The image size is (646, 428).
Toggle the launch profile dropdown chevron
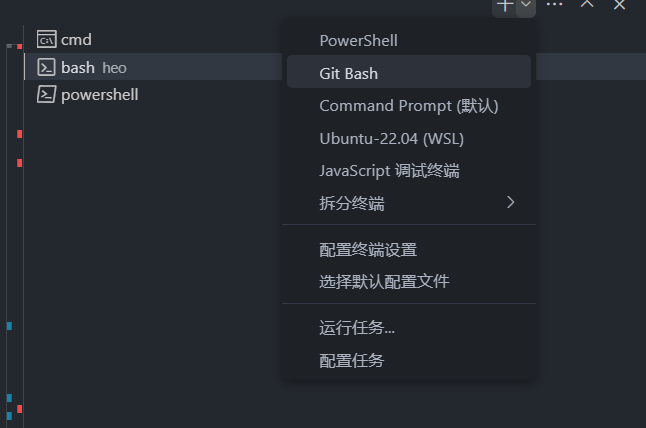pos(526,5)
